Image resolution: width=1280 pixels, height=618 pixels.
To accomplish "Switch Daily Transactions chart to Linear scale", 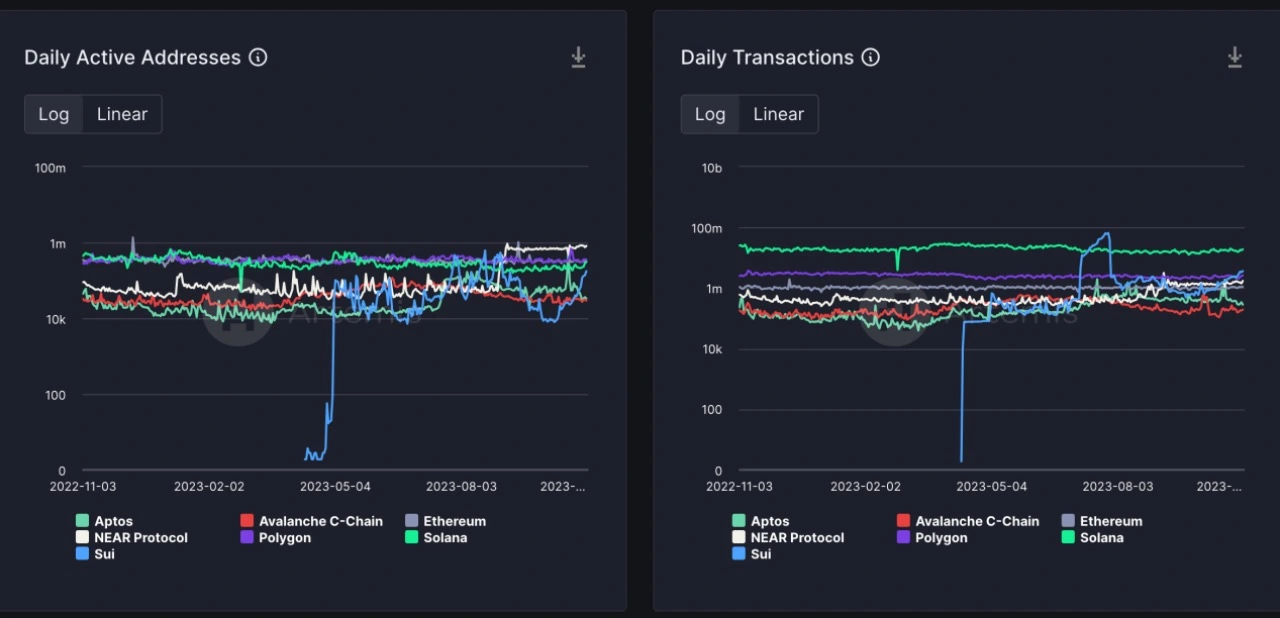I will click(778, 114).
